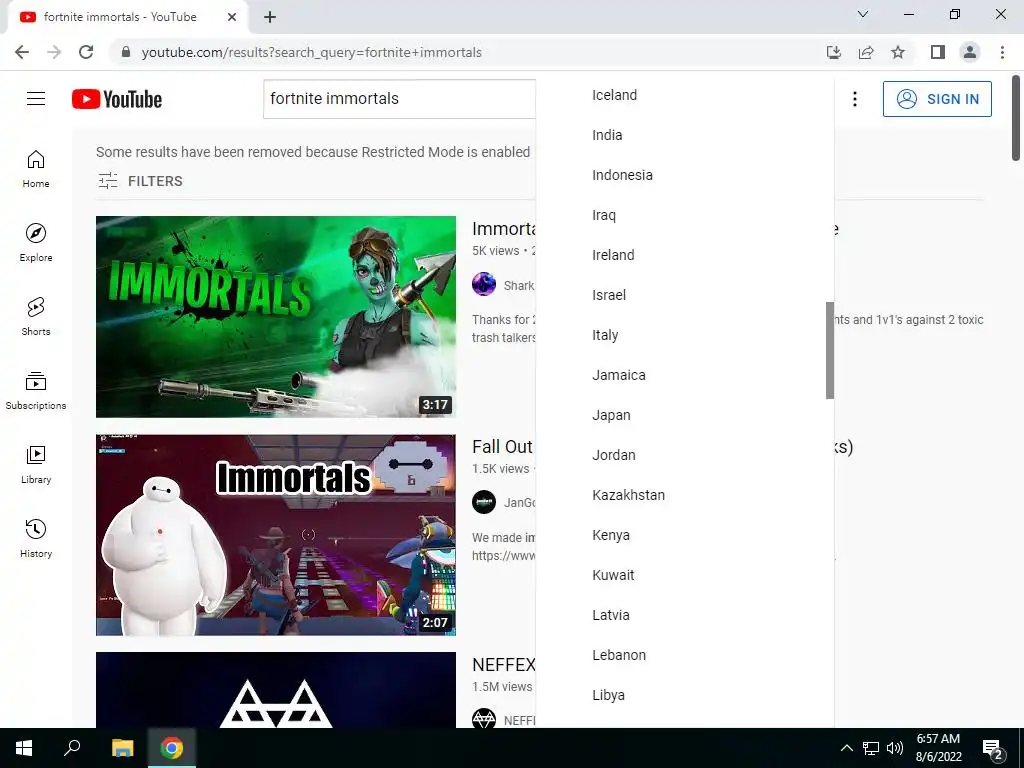Screen dimensions: 1024x768
Task: Open File Explorer from the taskbar
Action: [x=122, y=748]
